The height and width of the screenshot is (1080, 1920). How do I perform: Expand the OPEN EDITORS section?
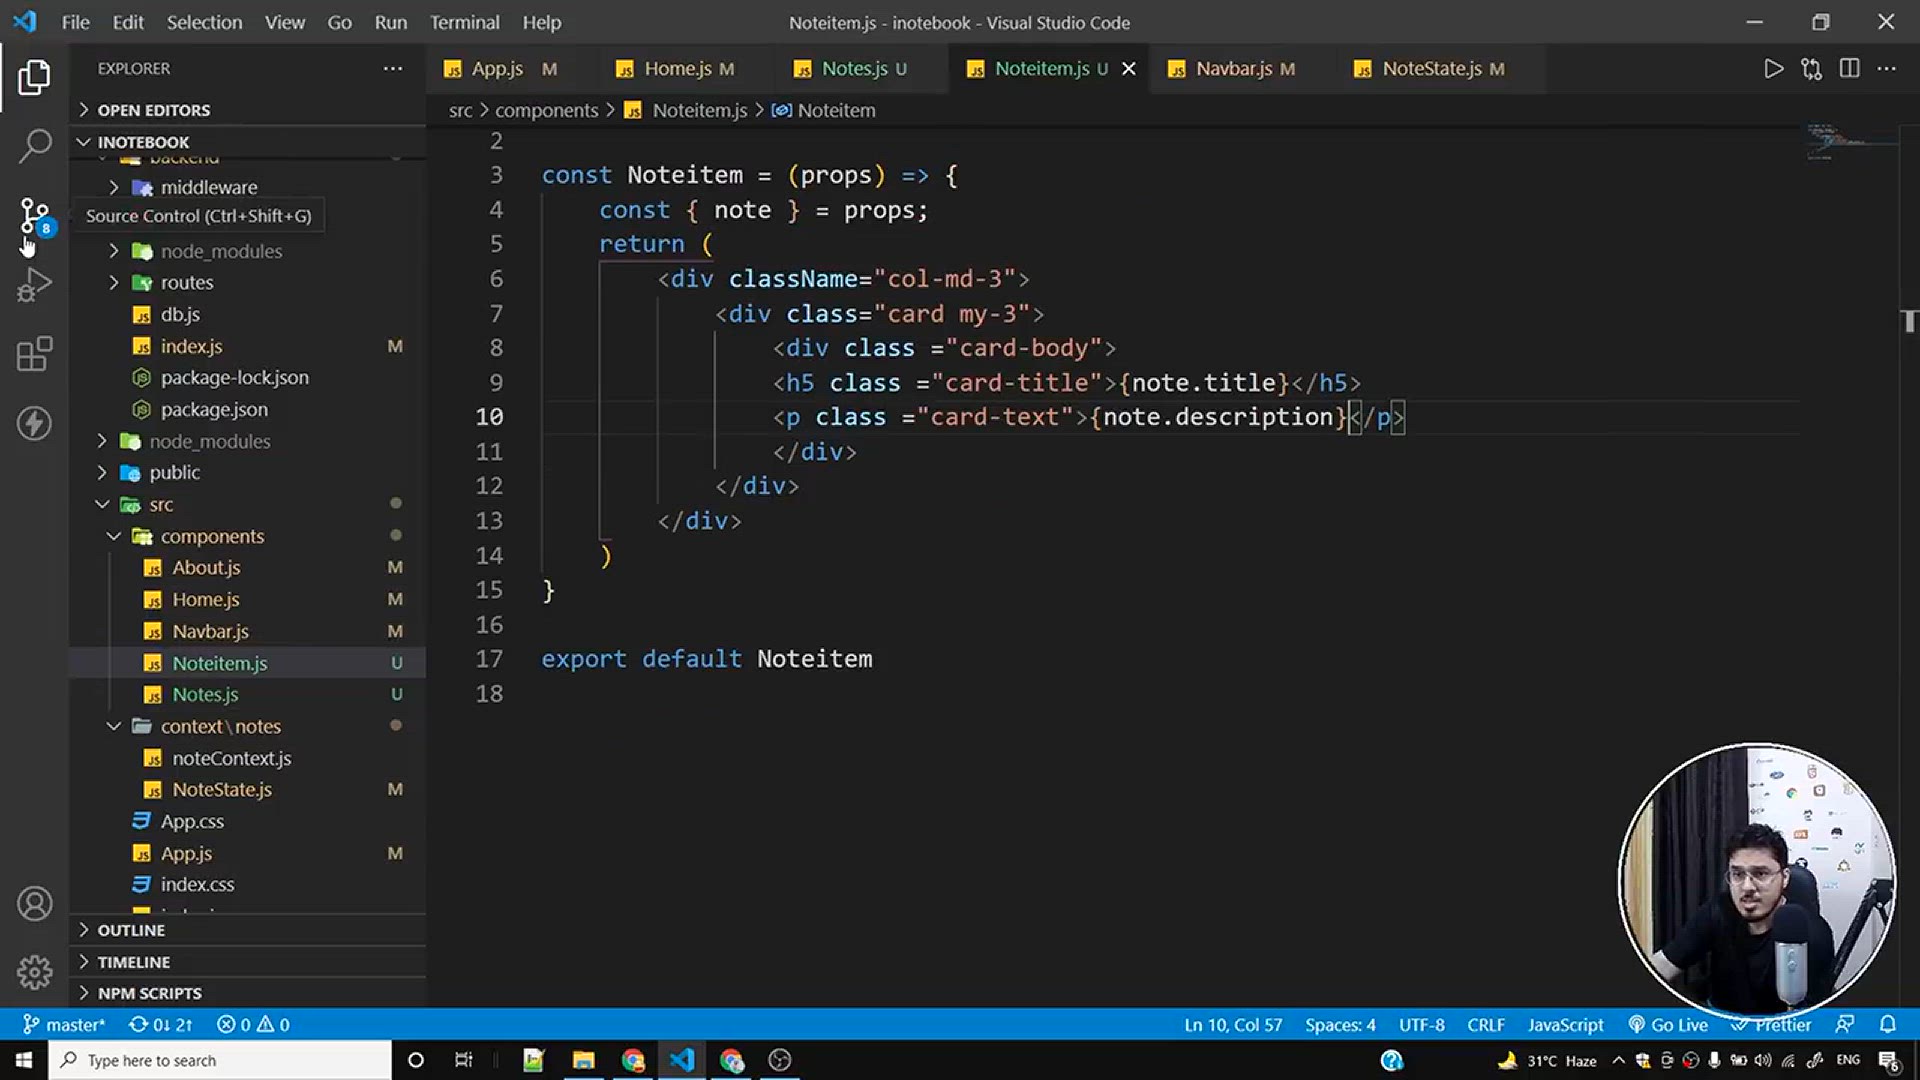[247, 110]
